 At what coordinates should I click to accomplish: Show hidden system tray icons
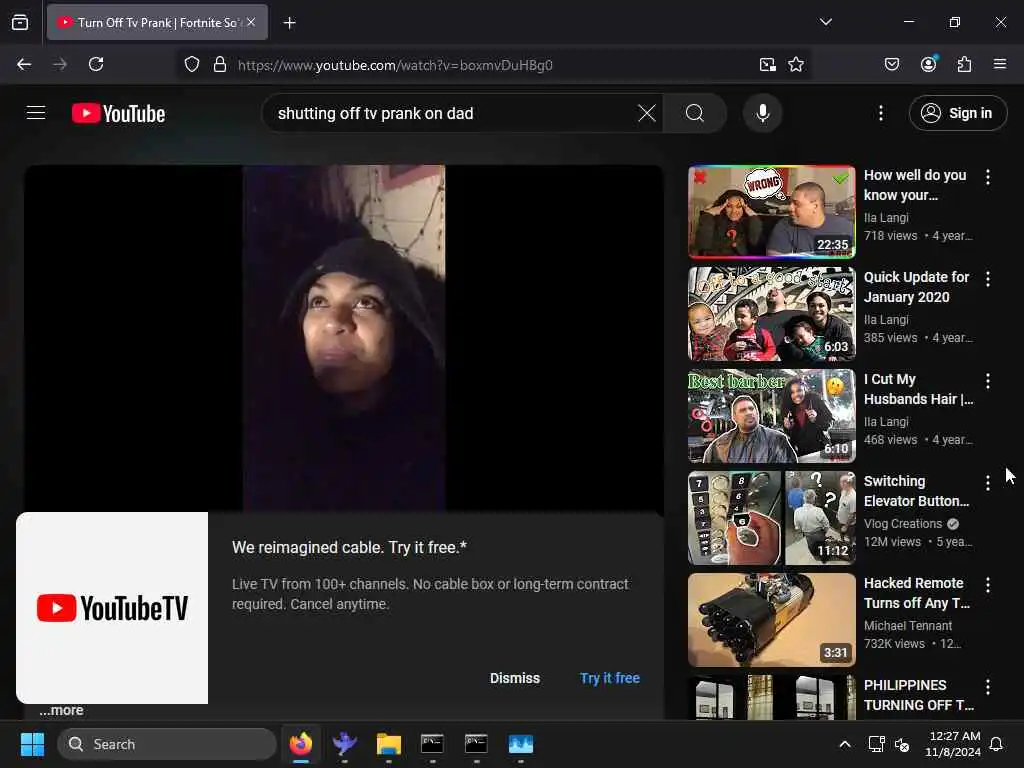pyautogui.click(x=844, y=744)
